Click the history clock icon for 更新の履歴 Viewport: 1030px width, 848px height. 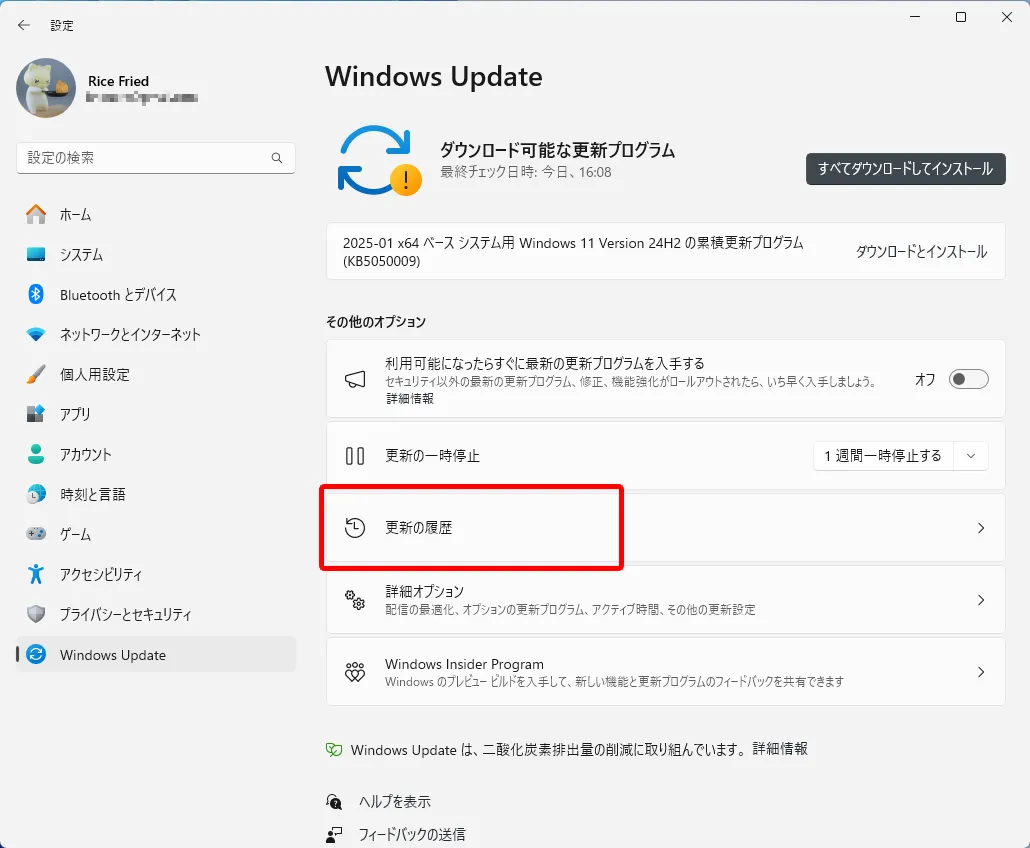[x=355, y=527]
